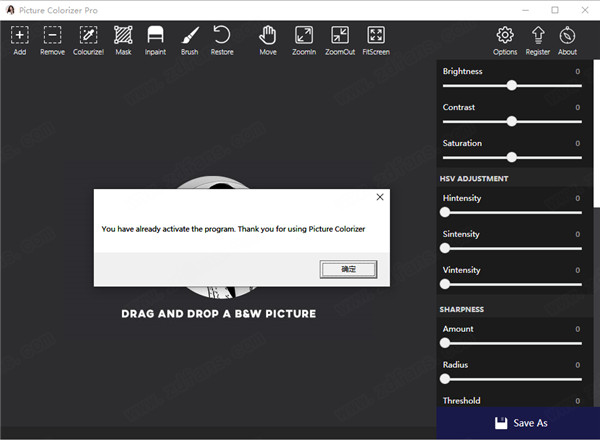Click the DRAG AND DROP A B&W PICTURE text
This screenshot has width=600, height=440.
coord(218,314)
